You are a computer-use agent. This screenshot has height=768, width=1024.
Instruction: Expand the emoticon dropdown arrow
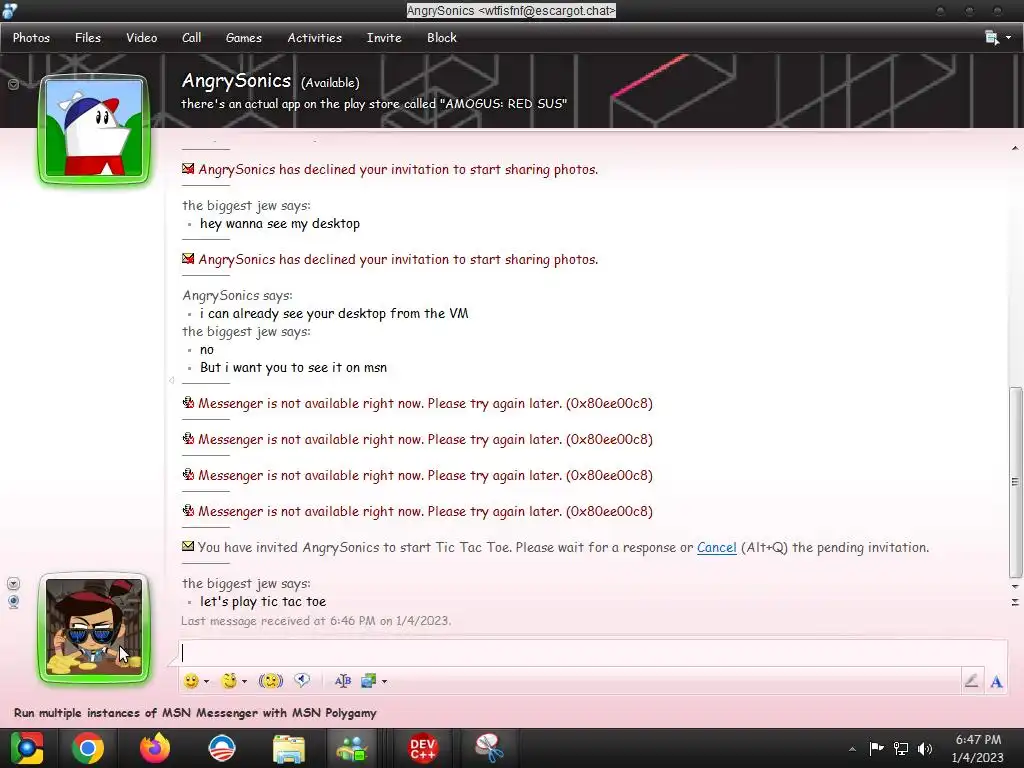pos(206,682)
